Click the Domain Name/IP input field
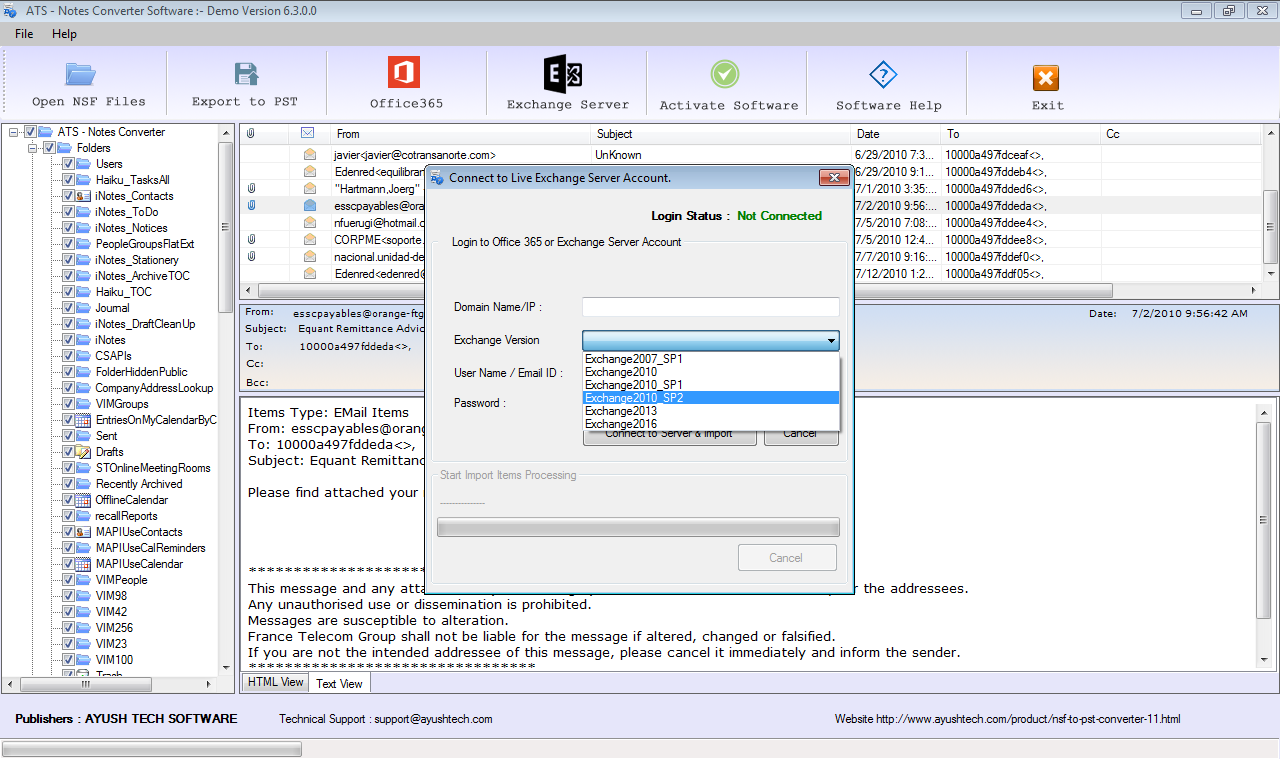1280x759 pixels. coord(710,307)
